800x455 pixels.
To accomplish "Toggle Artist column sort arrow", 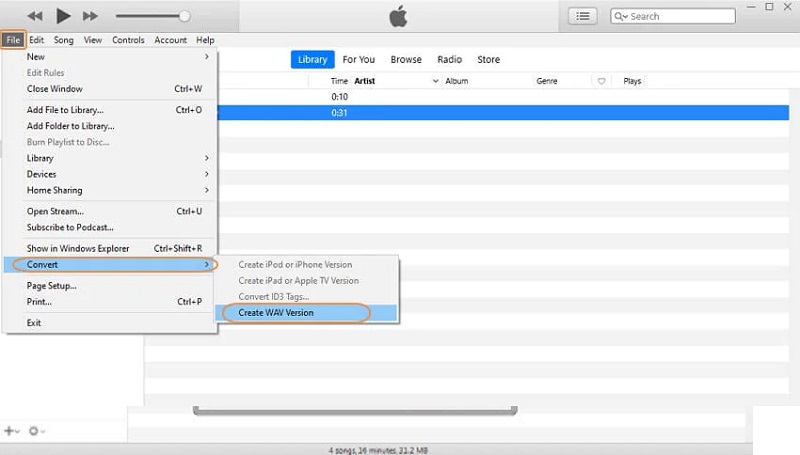I will (x=435, y=81).
